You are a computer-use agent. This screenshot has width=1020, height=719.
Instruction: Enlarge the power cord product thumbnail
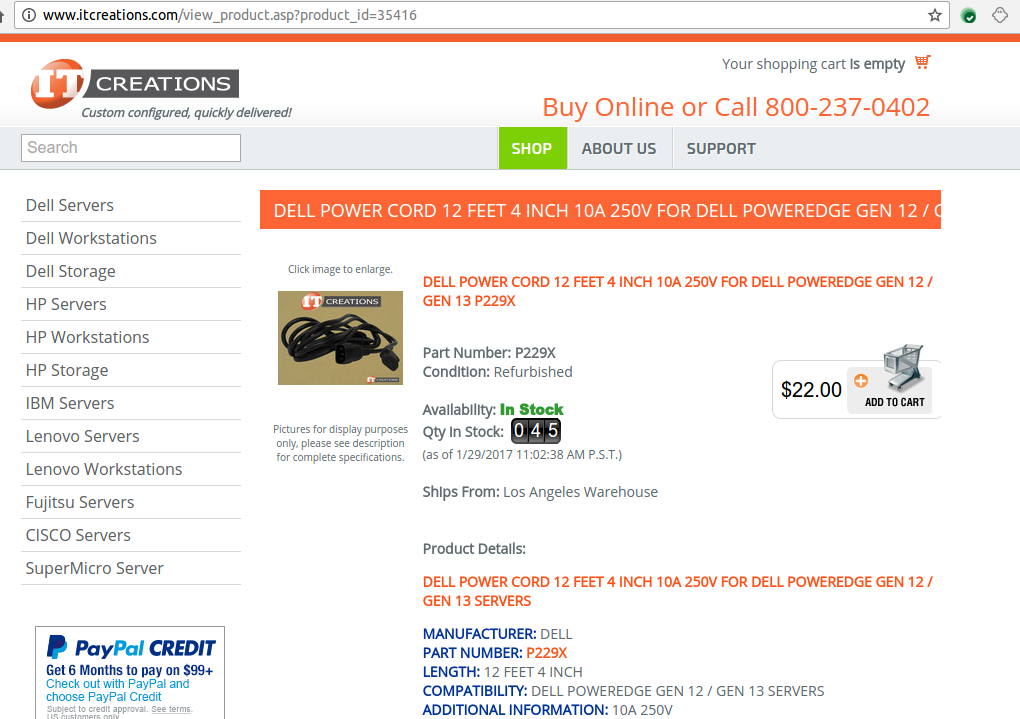click(x=340, y=338)
